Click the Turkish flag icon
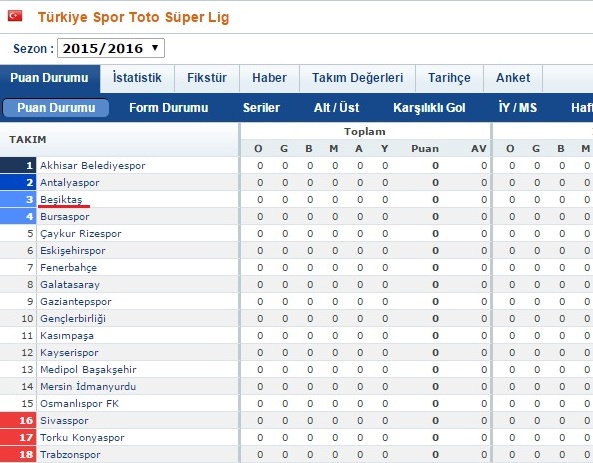 coord(15,16)
